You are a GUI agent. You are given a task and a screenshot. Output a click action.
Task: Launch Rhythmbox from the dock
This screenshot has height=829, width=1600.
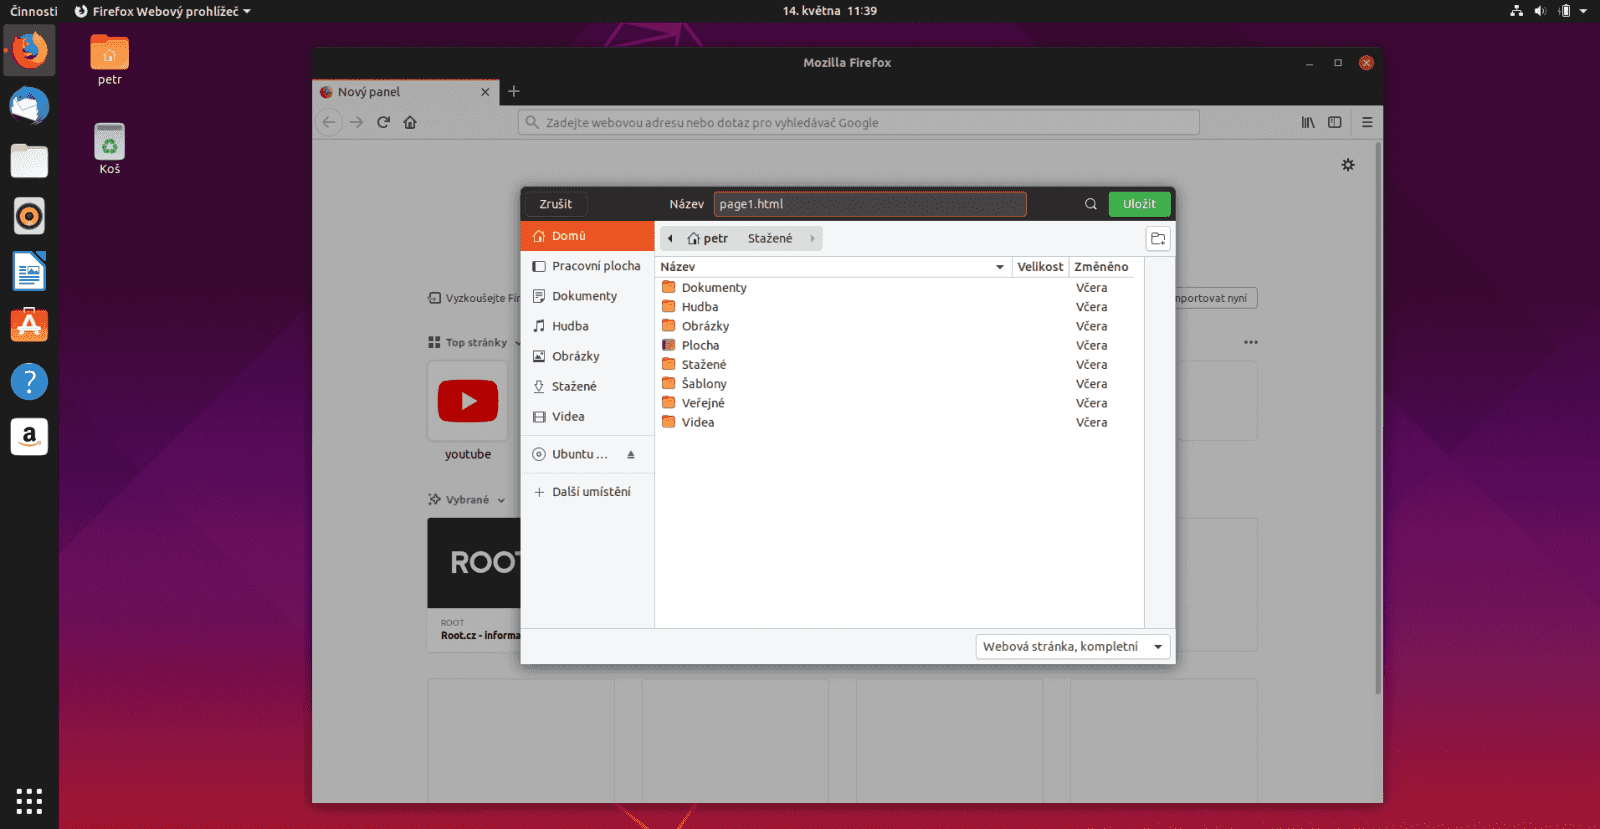click(x=29, y=216)
